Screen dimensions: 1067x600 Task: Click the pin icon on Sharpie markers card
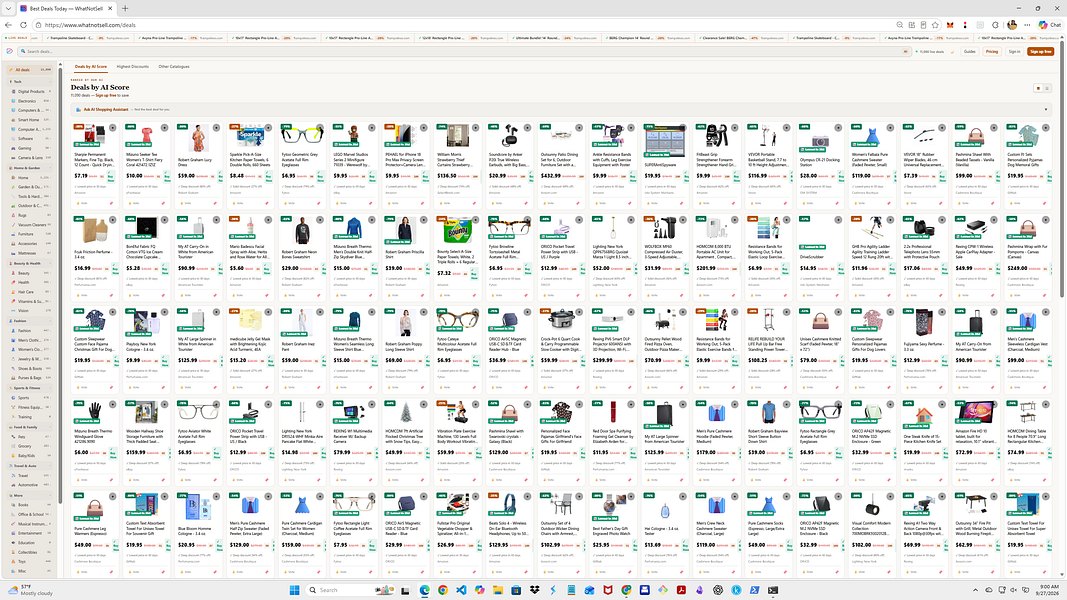pos(112,203)
